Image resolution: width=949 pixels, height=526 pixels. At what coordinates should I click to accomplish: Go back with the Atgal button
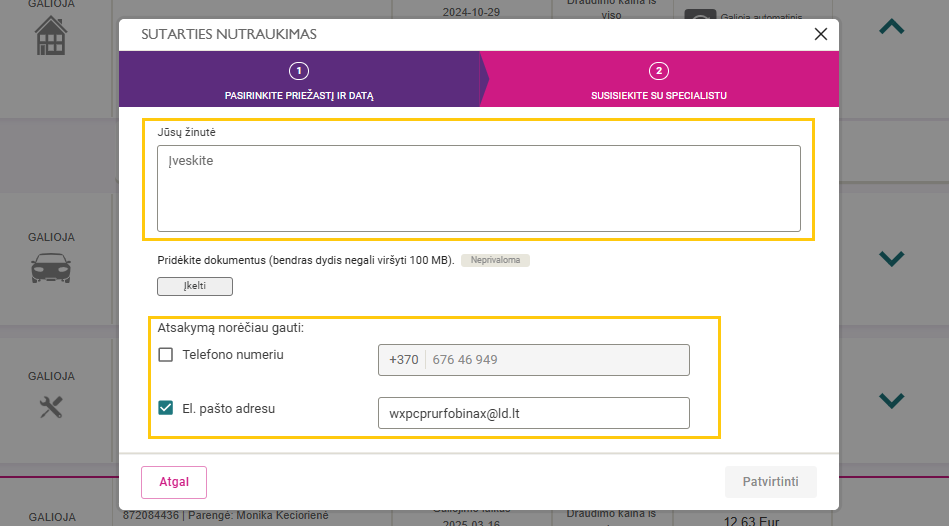[174, 482]
